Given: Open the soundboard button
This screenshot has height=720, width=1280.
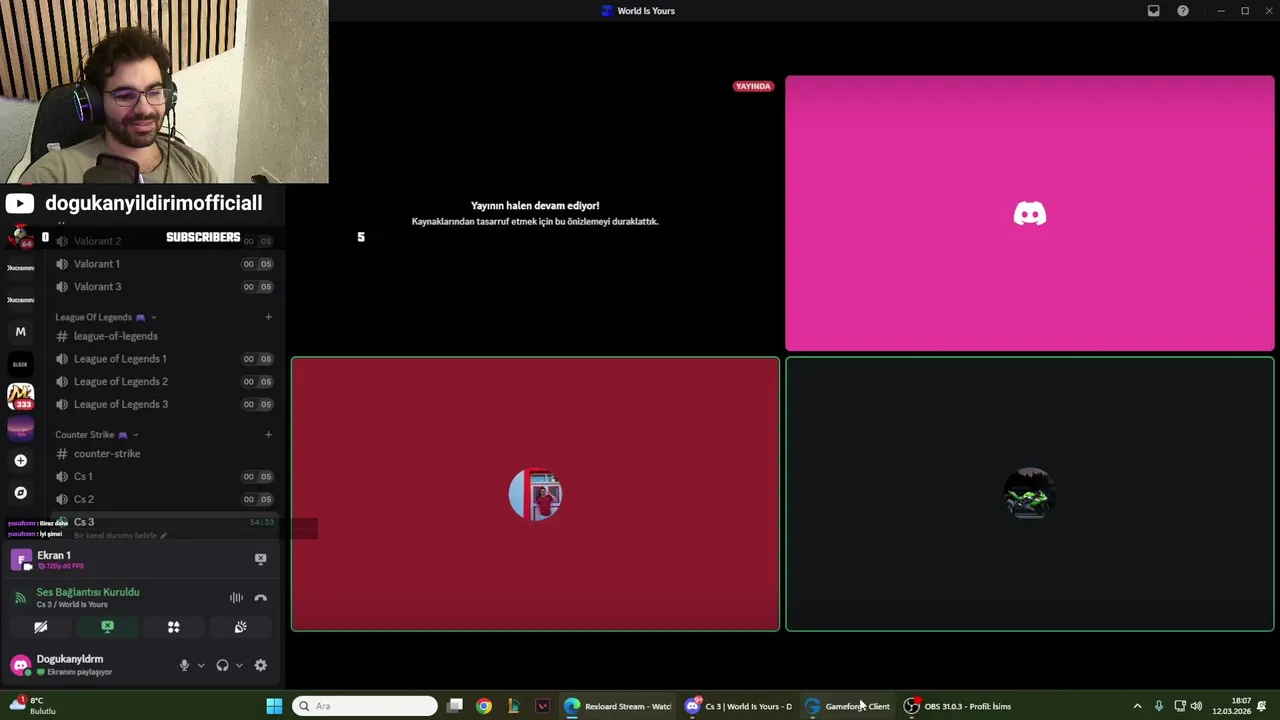Looking at the screenshot, I should [240, 627].
